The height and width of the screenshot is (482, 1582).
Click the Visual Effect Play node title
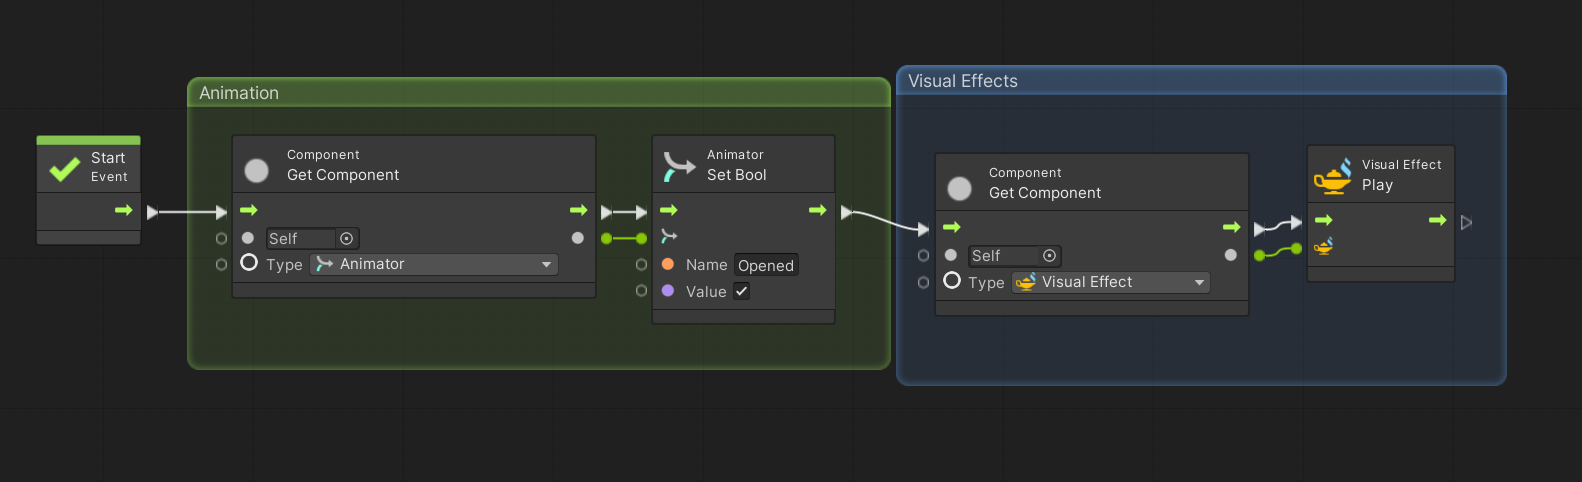tap(1400, 175)
